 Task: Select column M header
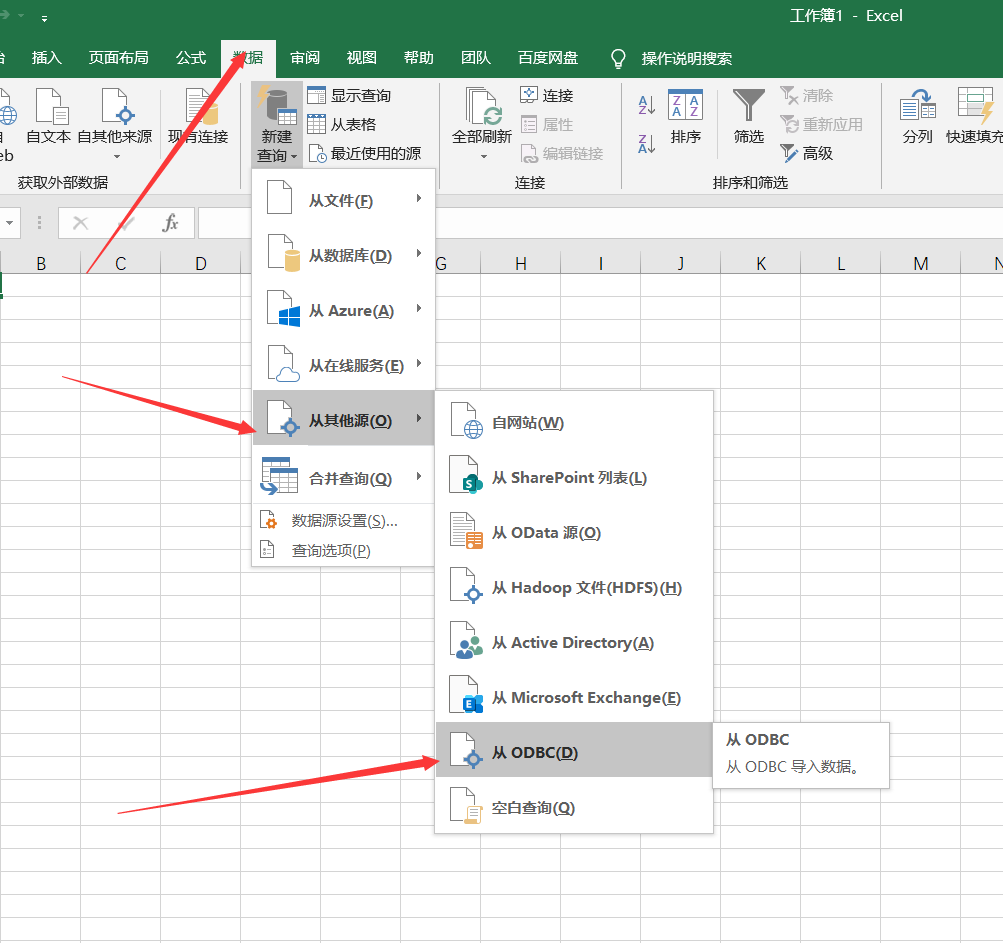(920, 263)
